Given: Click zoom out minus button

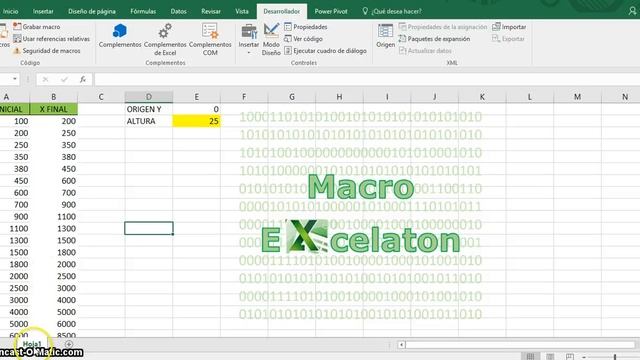Looking at the screenshot, I should 584,357.
